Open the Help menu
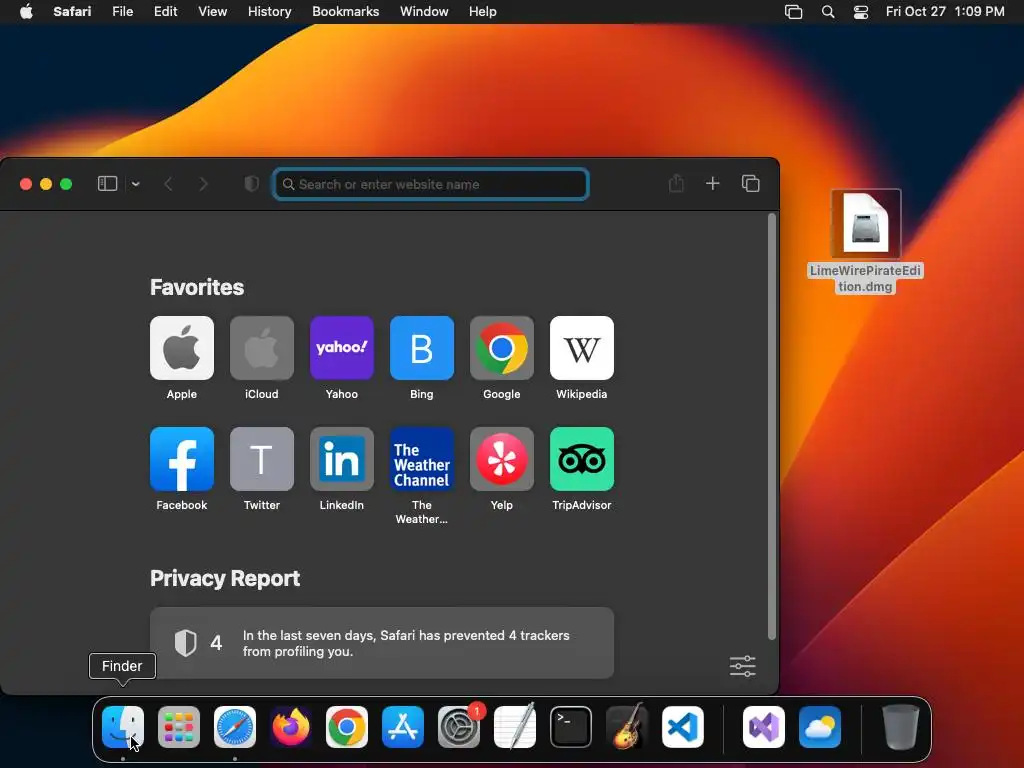 (x=483, y=12)
